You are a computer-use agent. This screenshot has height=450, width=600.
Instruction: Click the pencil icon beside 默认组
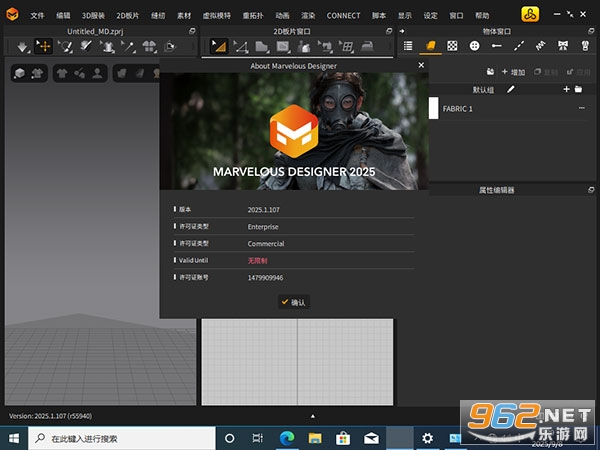click(x=511, y=90)
